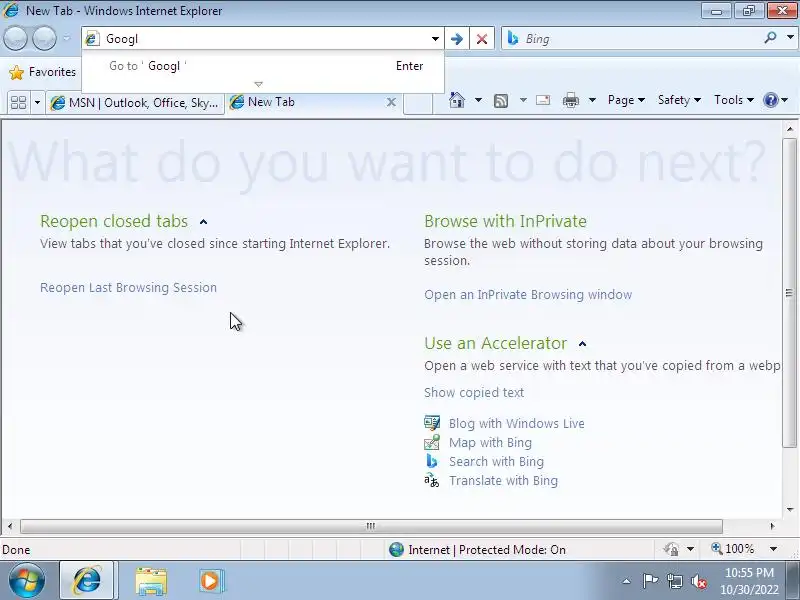Click the RSS Feeds toolbar icon

click(x=501, y=101)
